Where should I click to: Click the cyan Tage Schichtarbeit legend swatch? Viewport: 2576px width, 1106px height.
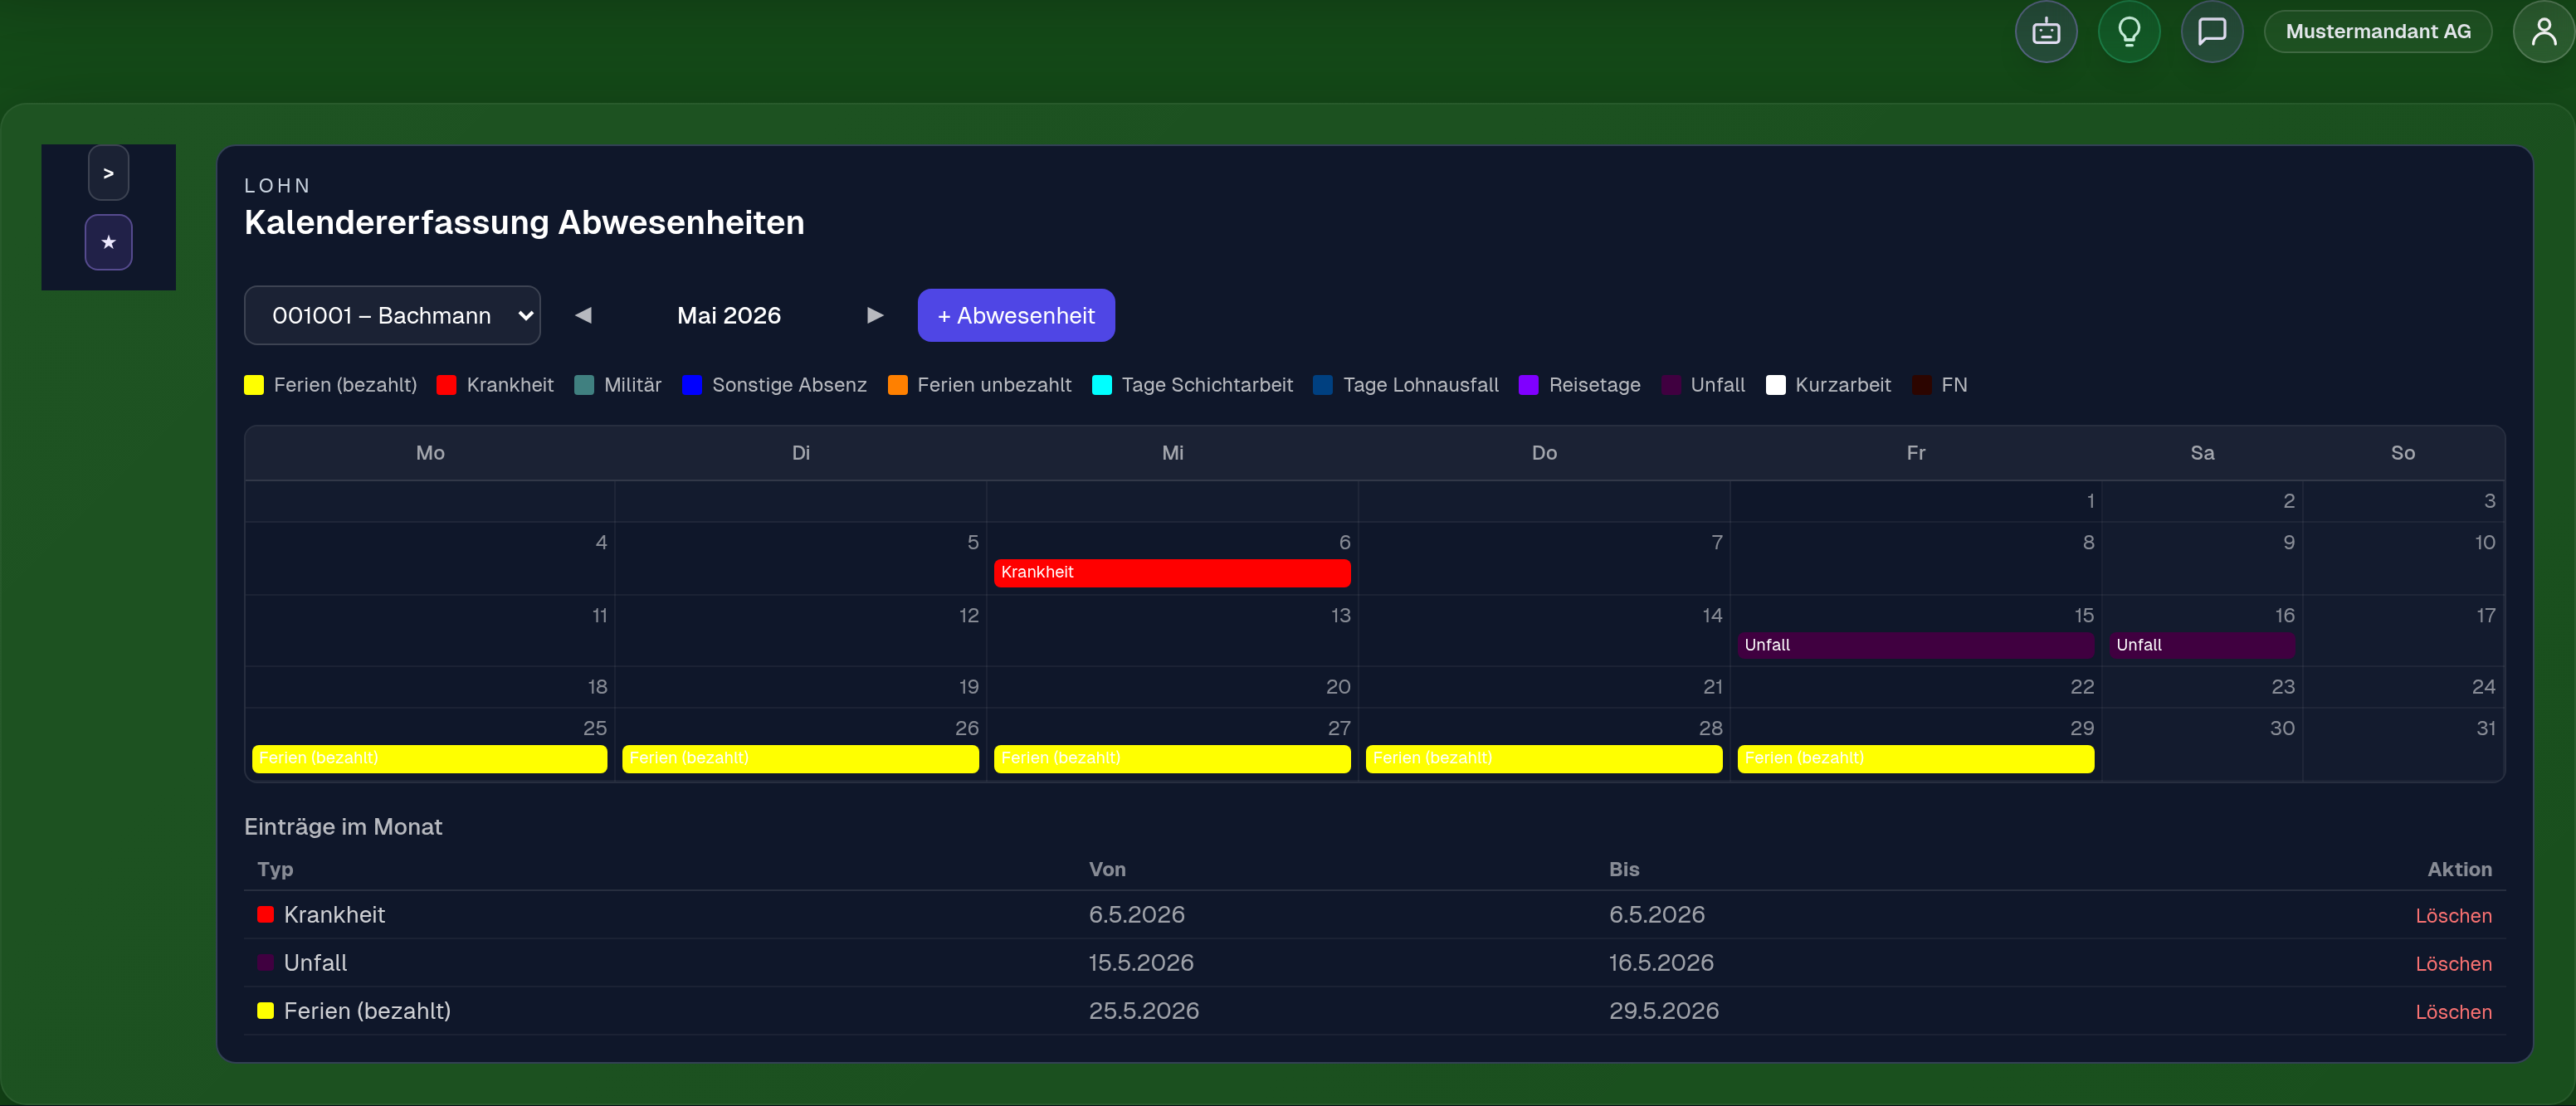tap(1102, 385)
